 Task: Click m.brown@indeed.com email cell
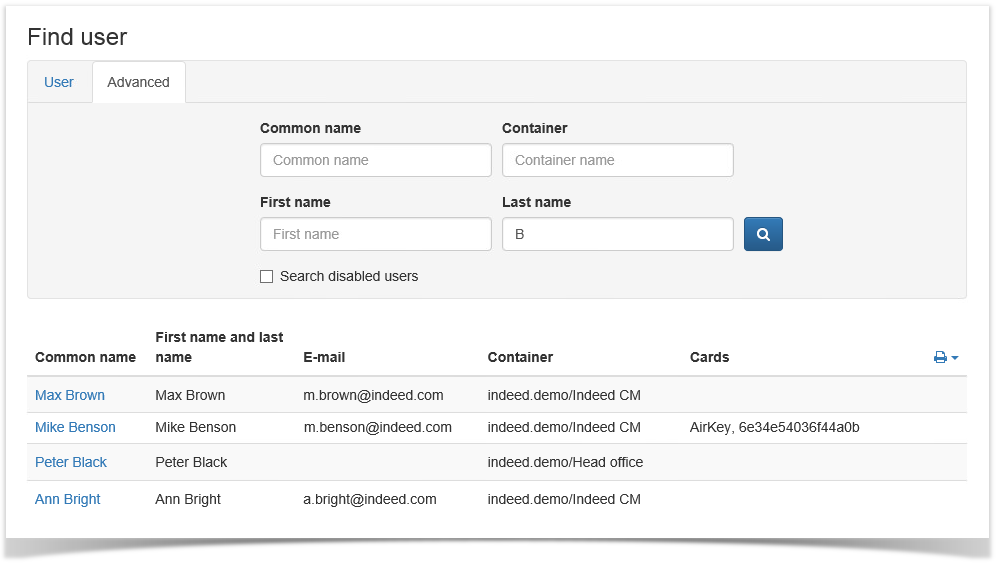click(x=373, y=395)
